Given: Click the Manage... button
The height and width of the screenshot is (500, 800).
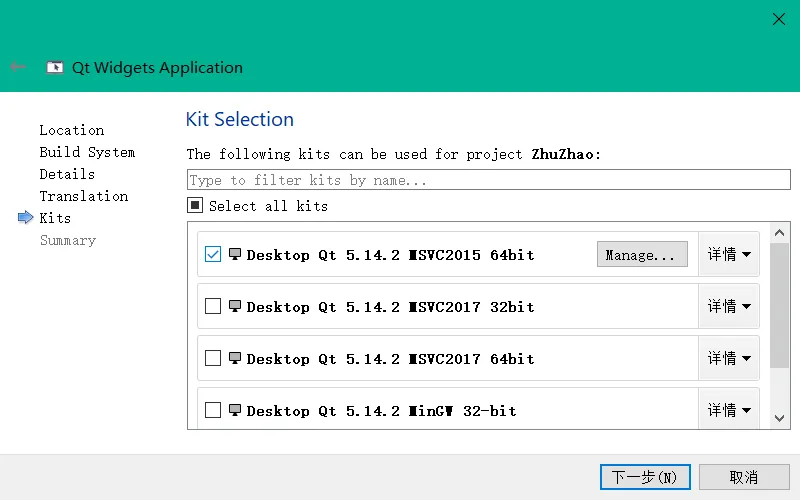Looking at the screenshot, I should 642,254.
